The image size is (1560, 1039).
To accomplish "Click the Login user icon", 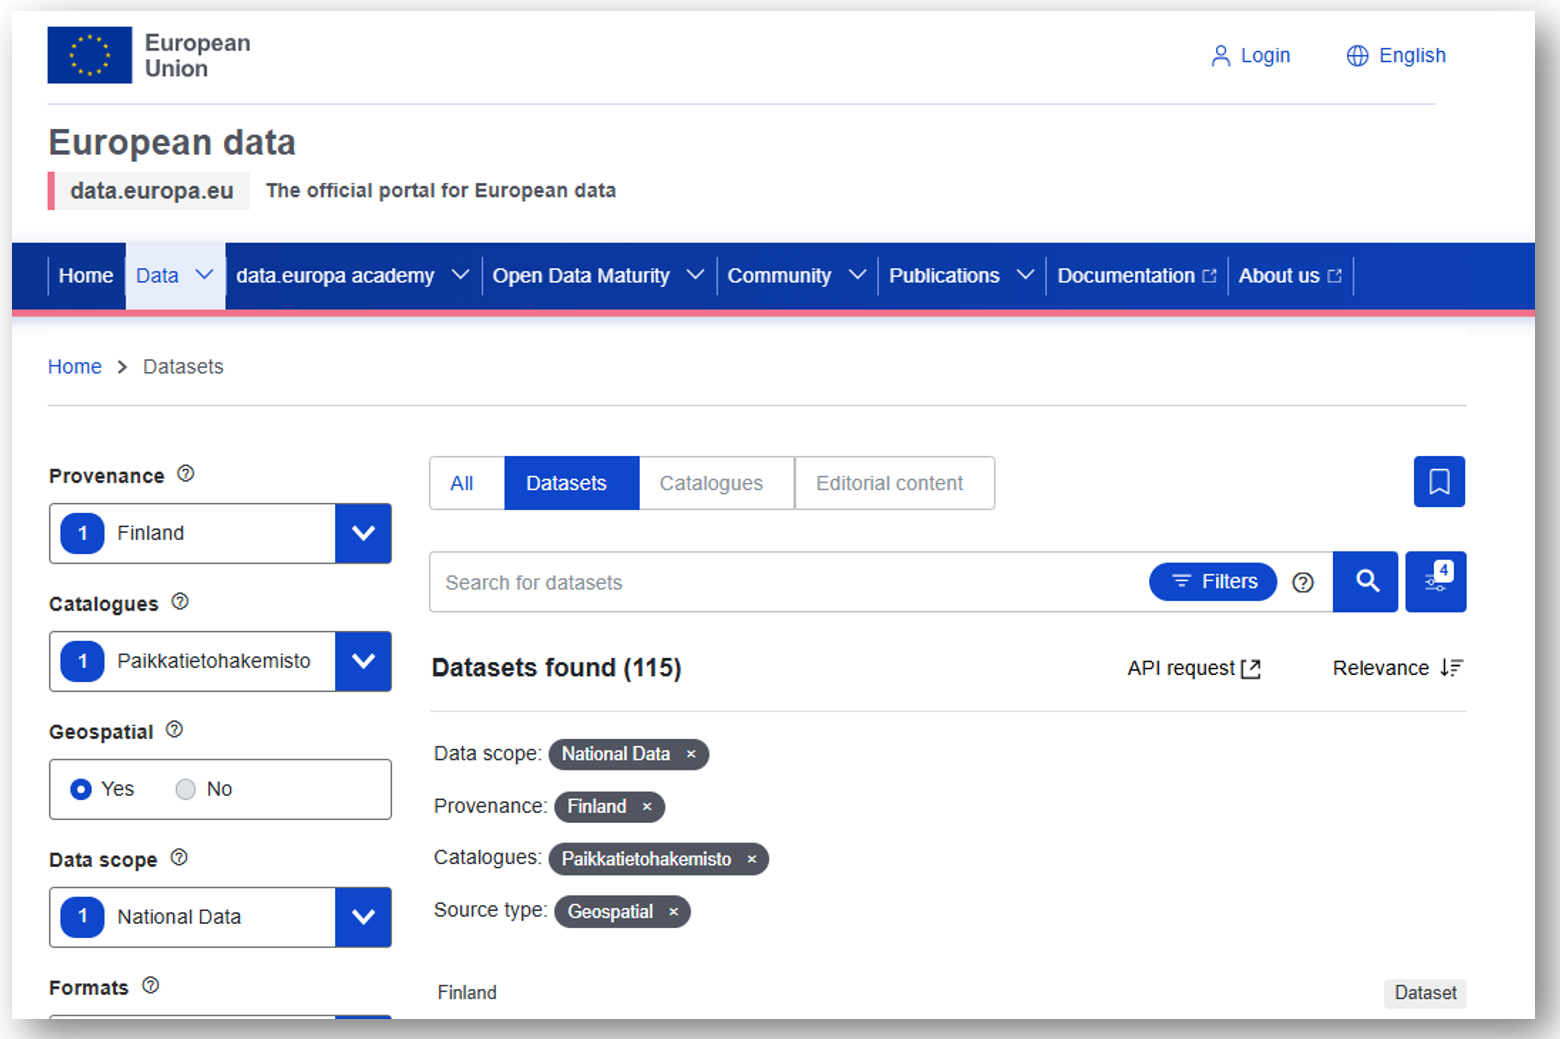I will [1220, 56].
